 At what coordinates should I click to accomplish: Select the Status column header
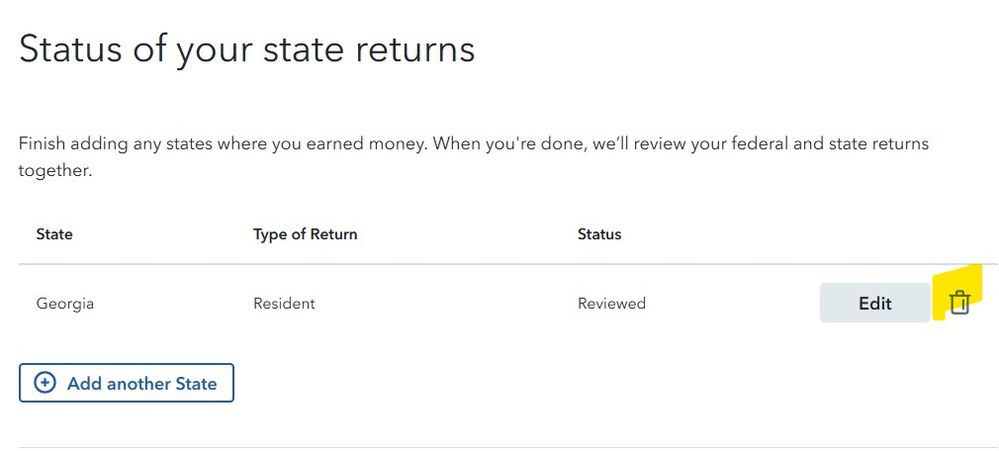point(599,234)
